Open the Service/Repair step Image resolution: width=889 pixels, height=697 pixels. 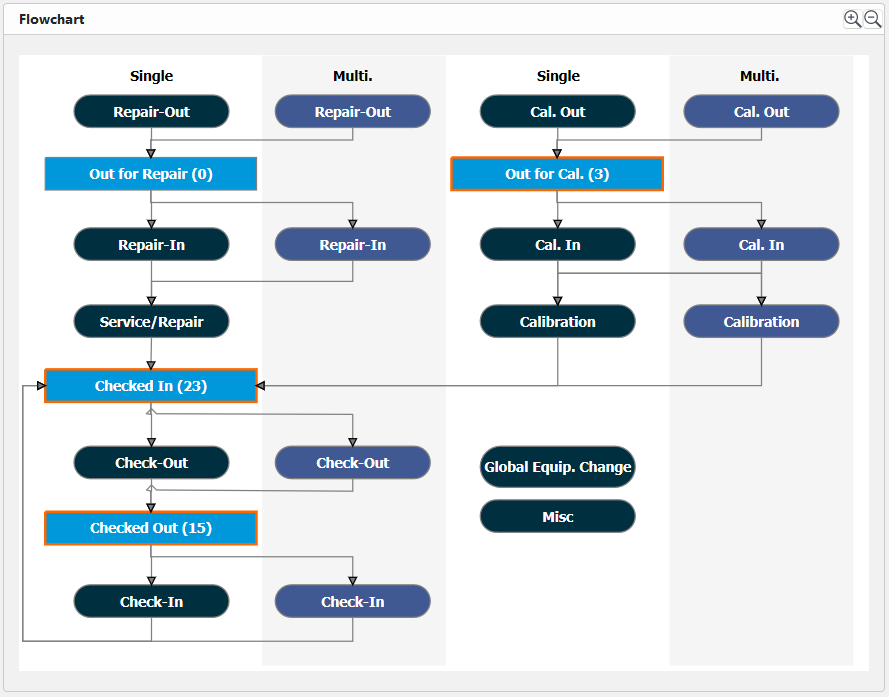coord(151,322)
